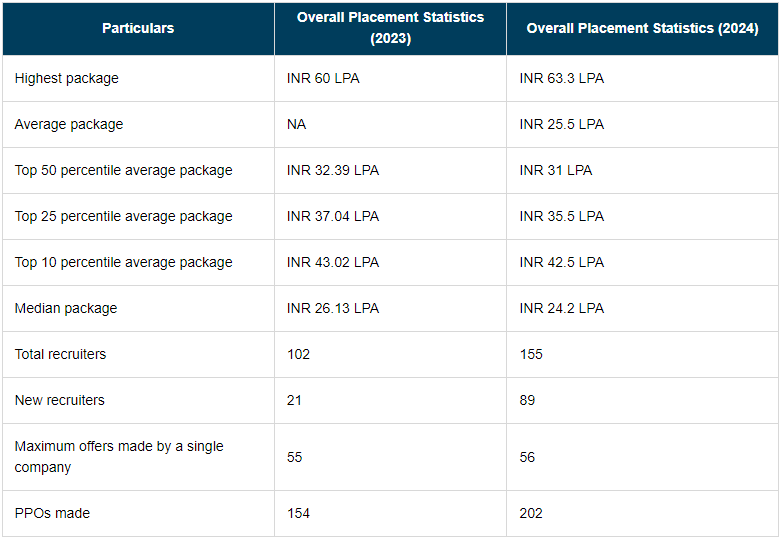Screen dimensions: 781x539
Task: Click the NA value for 2023
Action: (296, 124)
